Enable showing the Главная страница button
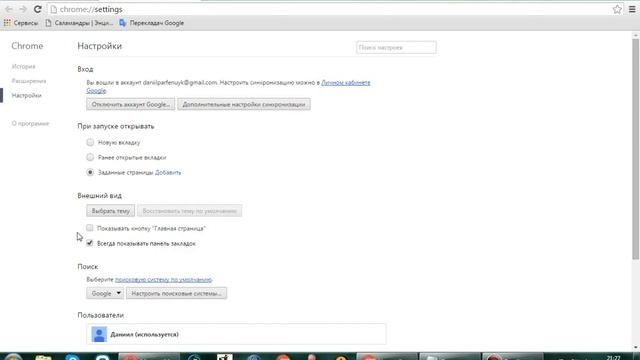Image resolution: width=640 pixels, height=360 pixels. click(90, 228)
